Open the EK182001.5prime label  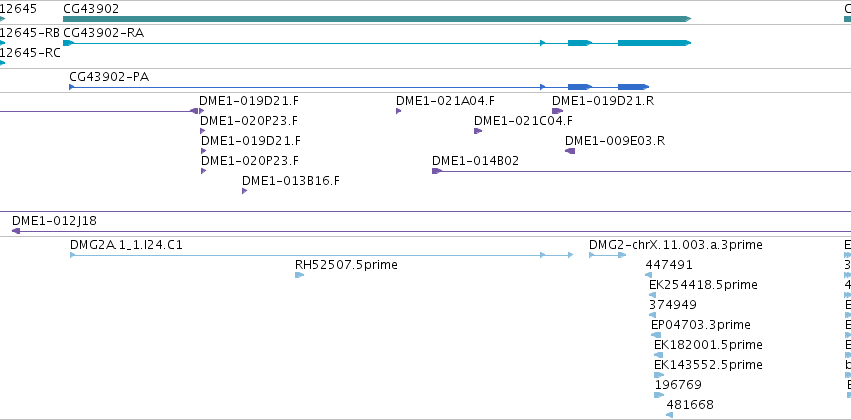(x=708, y=345)
